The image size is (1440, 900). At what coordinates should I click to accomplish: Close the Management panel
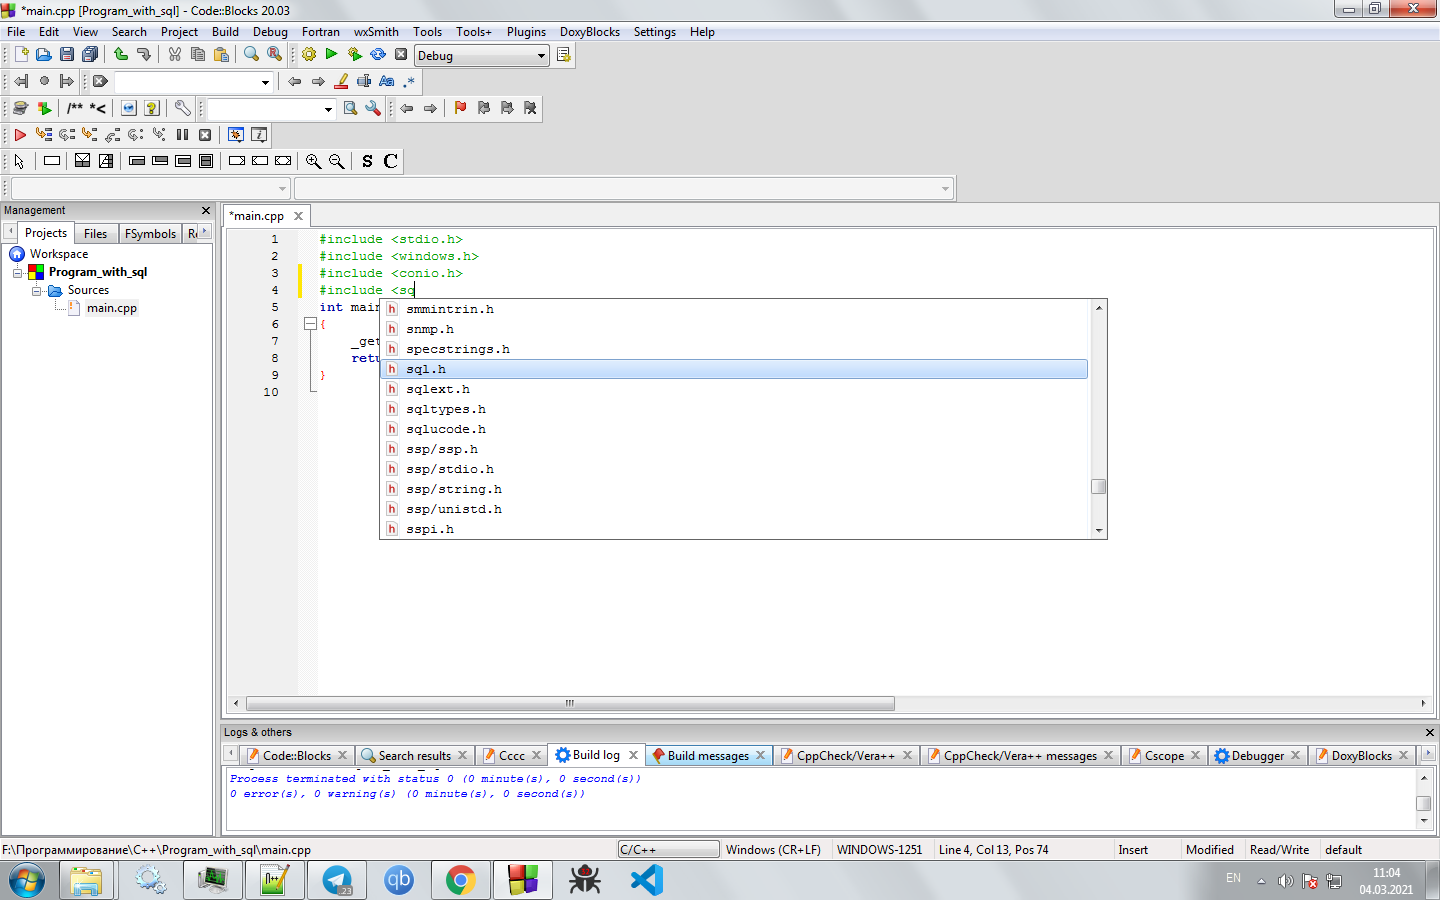[206, 210]
